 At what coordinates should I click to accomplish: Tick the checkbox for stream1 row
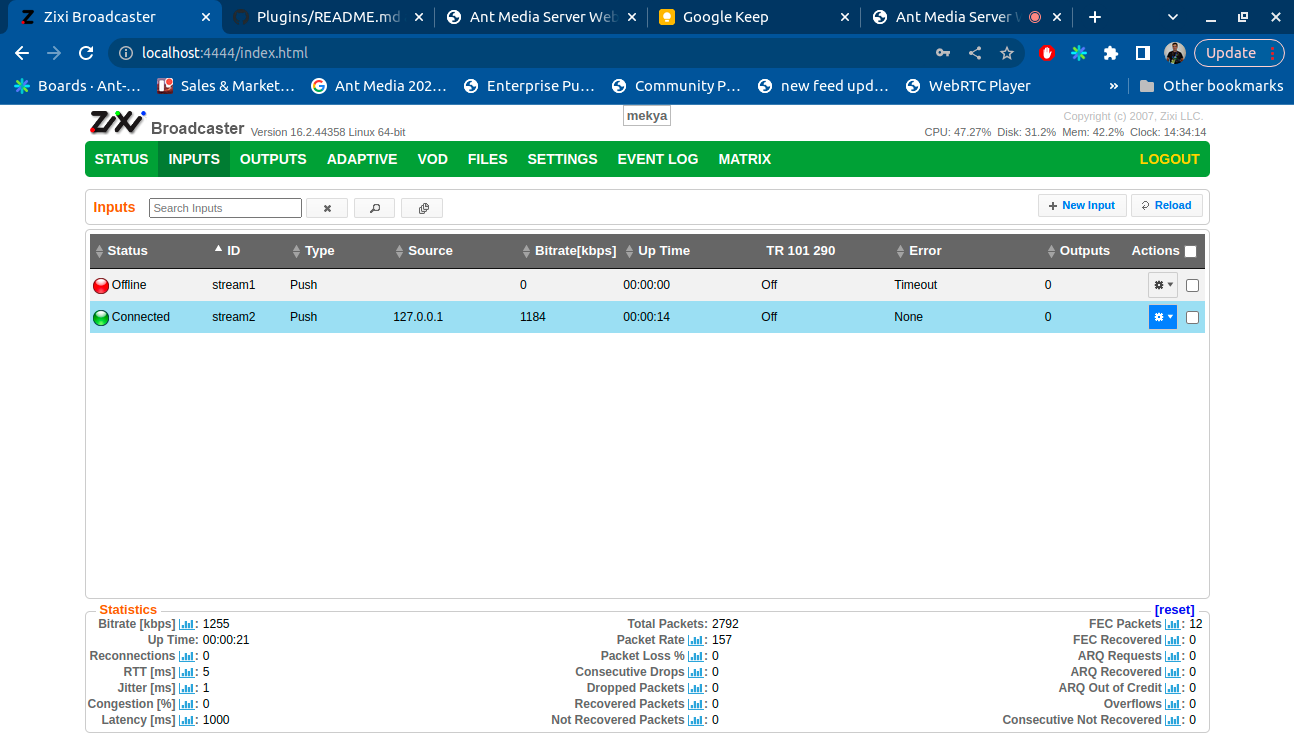coord(1192,285)
